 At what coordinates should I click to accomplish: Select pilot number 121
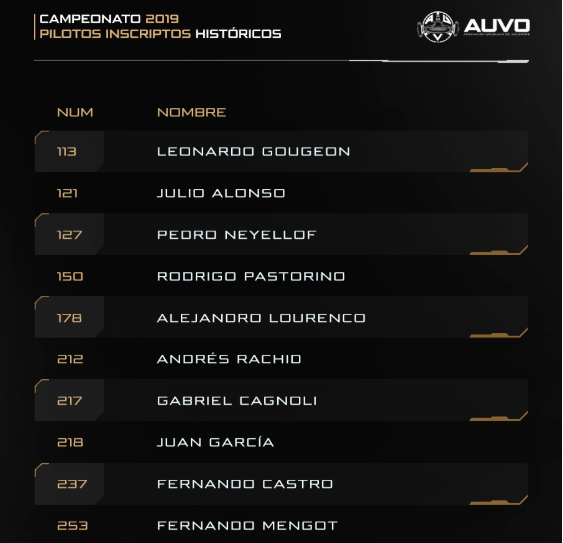tap(67, 193)
